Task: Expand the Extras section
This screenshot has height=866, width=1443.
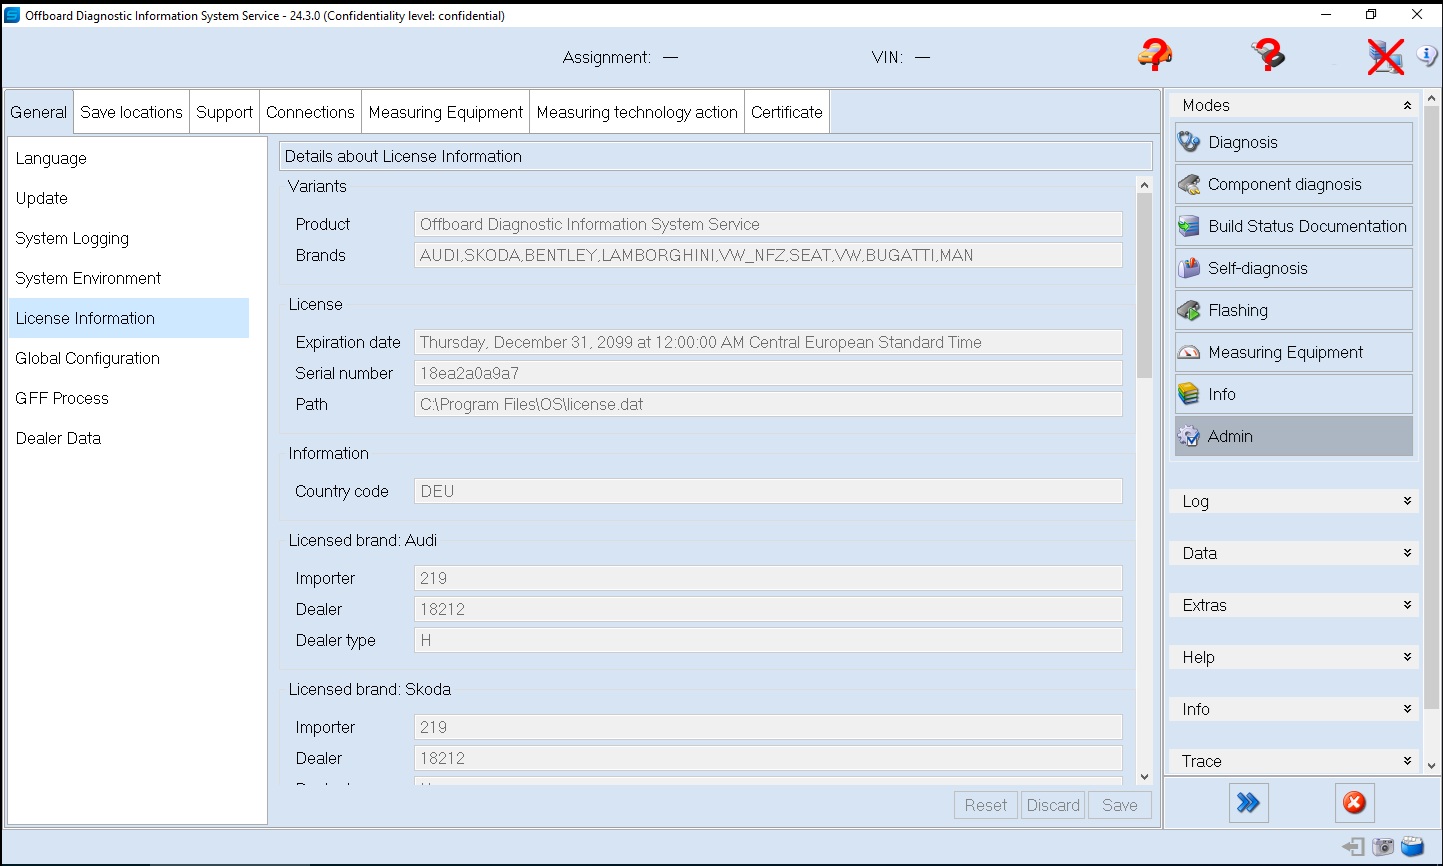Action: 1293,605
